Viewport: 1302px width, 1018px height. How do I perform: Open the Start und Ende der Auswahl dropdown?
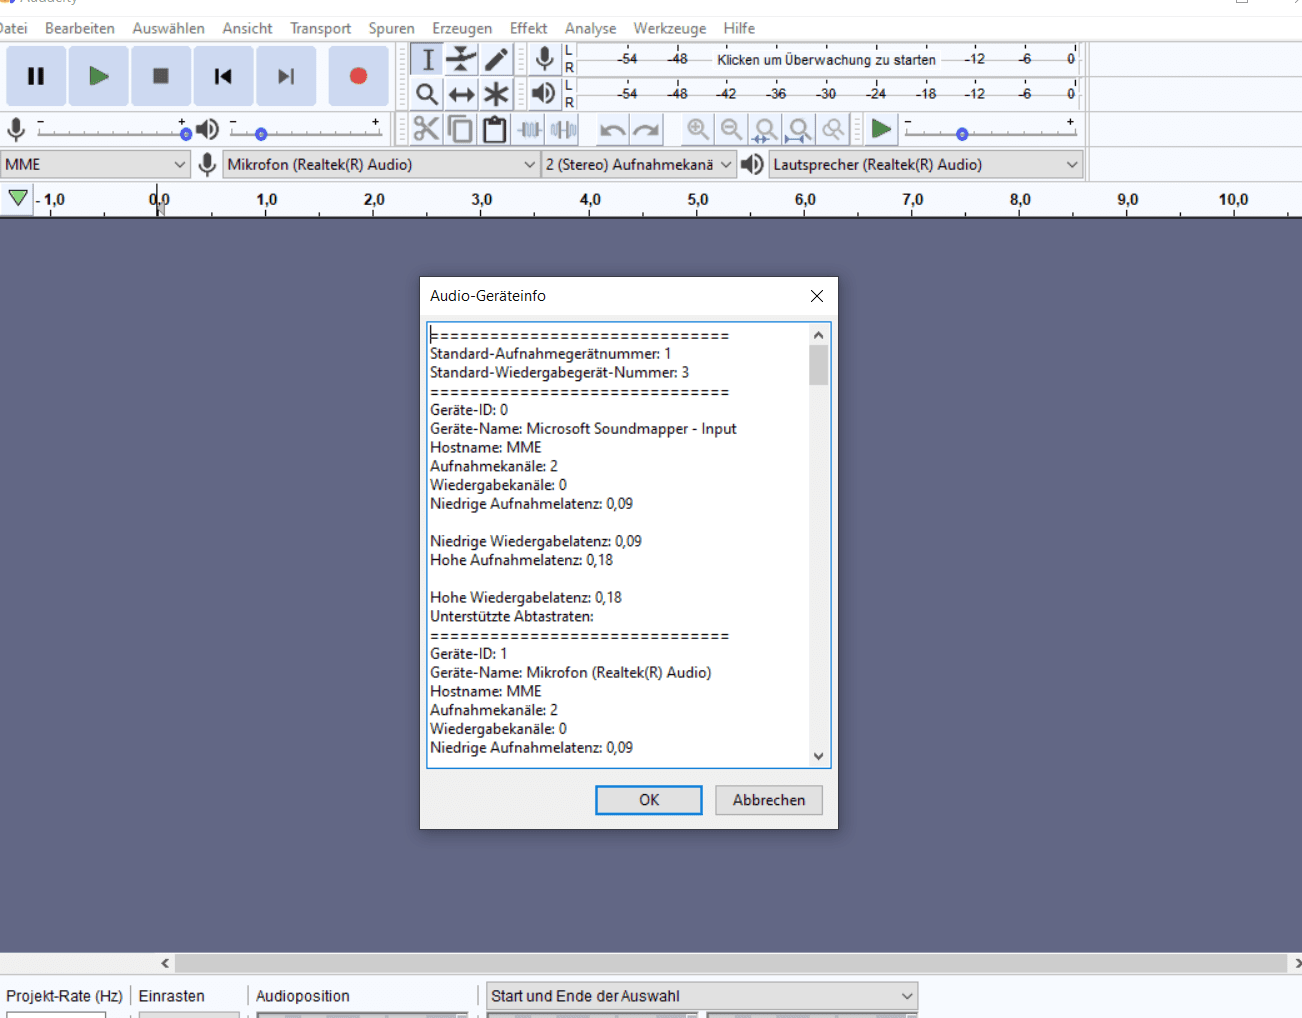(x=702, y=996)
